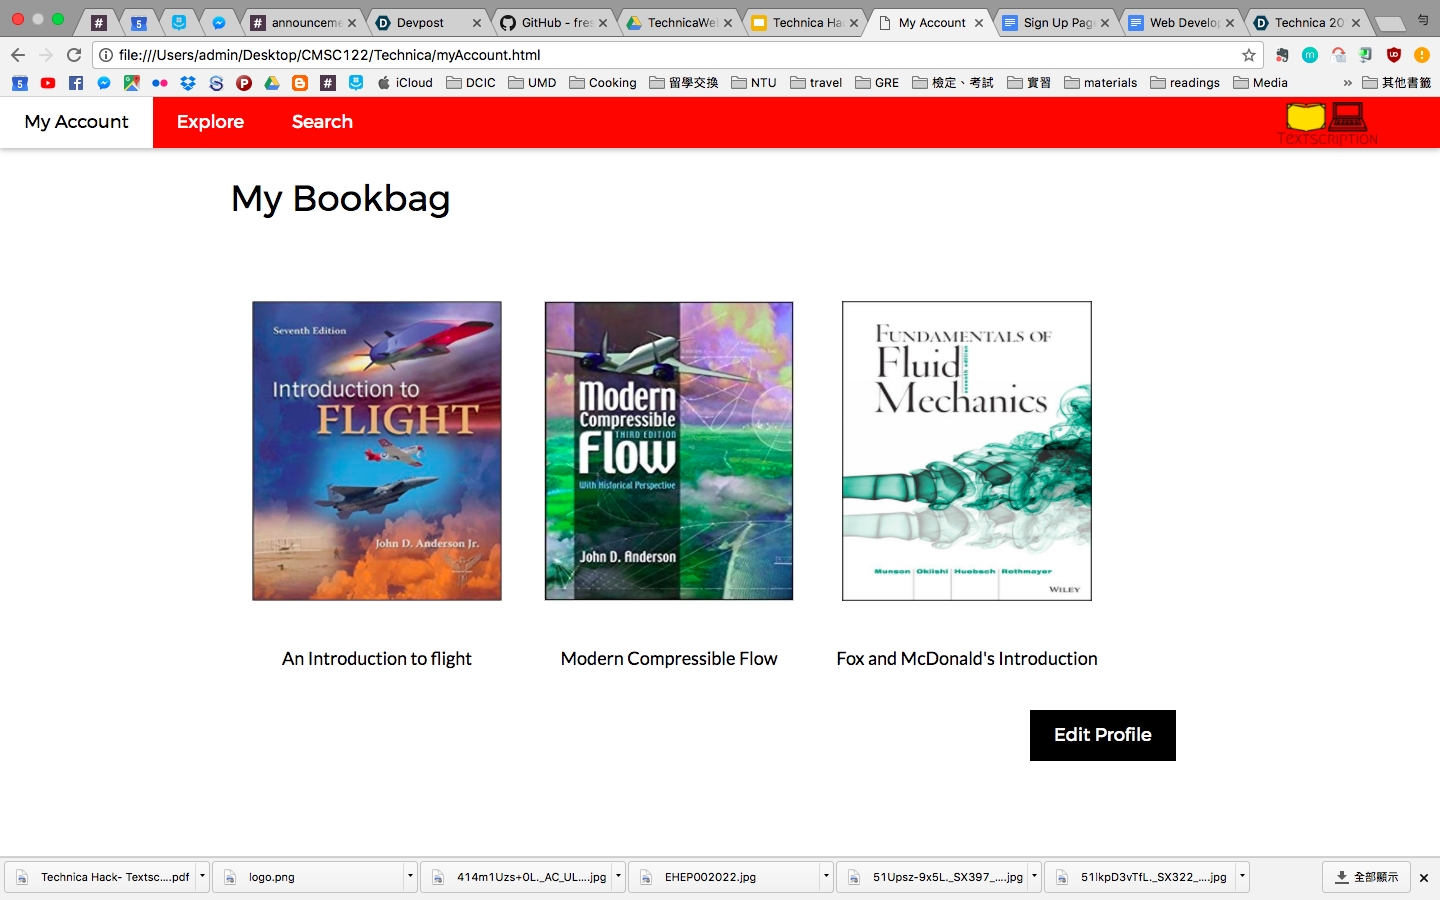Expand the travel bookmarks folder
Viewport: 1440px width, 900px height.
click(x=816, y=83)
